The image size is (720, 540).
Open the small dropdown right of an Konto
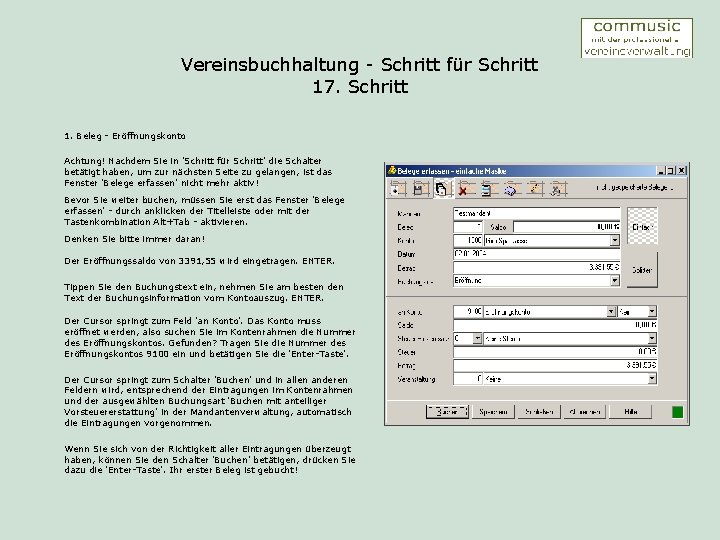(x=652, y=312)
